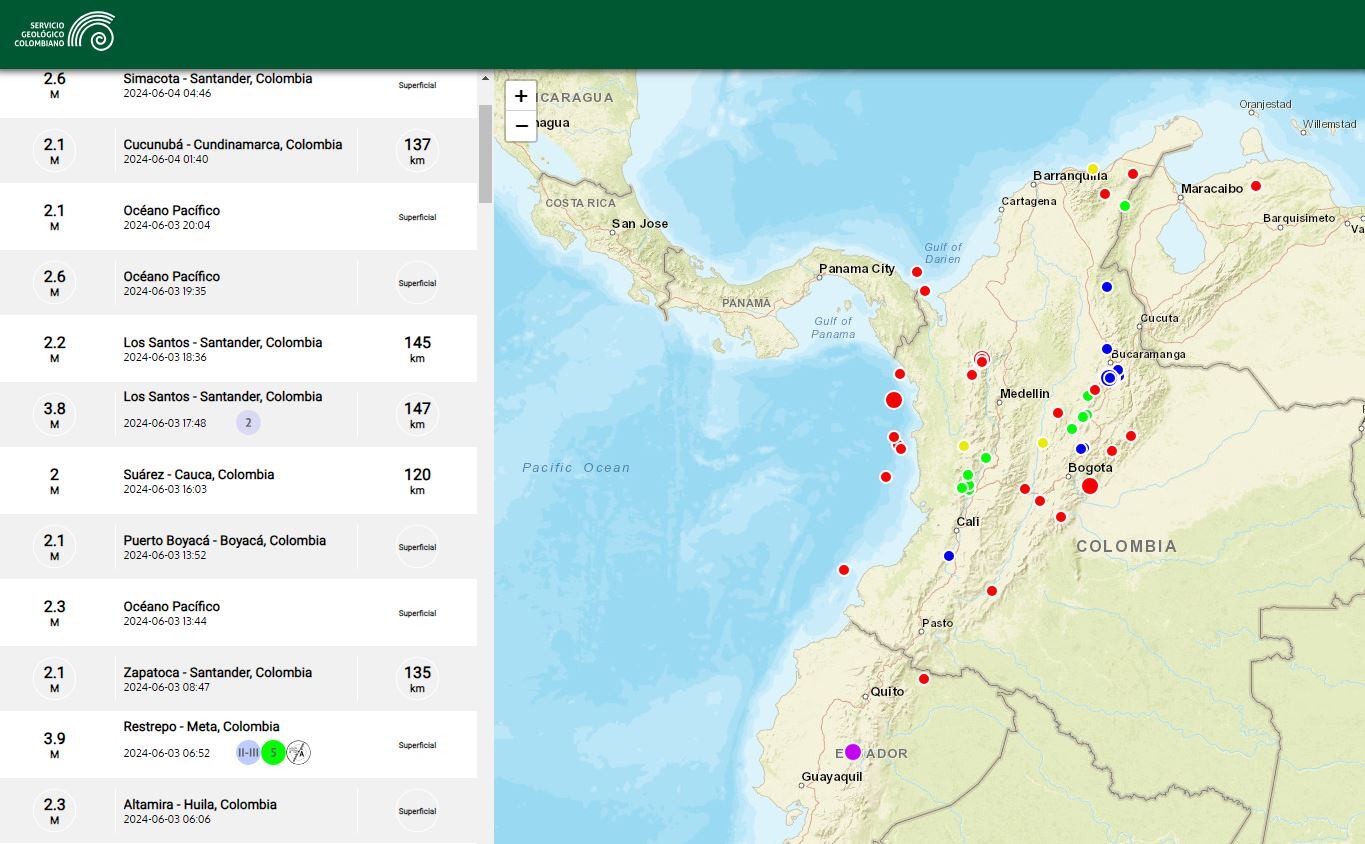The image size is (1365, 844).
Task: Click the 147 km depth circle for Los Santos
Action: pyautogui.click(x=417, y=414)
